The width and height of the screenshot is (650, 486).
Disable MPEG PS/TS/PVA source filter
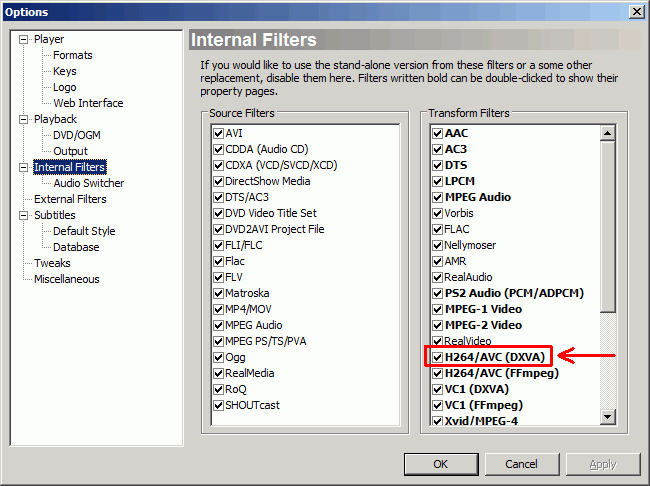click(x=218, y=342)
